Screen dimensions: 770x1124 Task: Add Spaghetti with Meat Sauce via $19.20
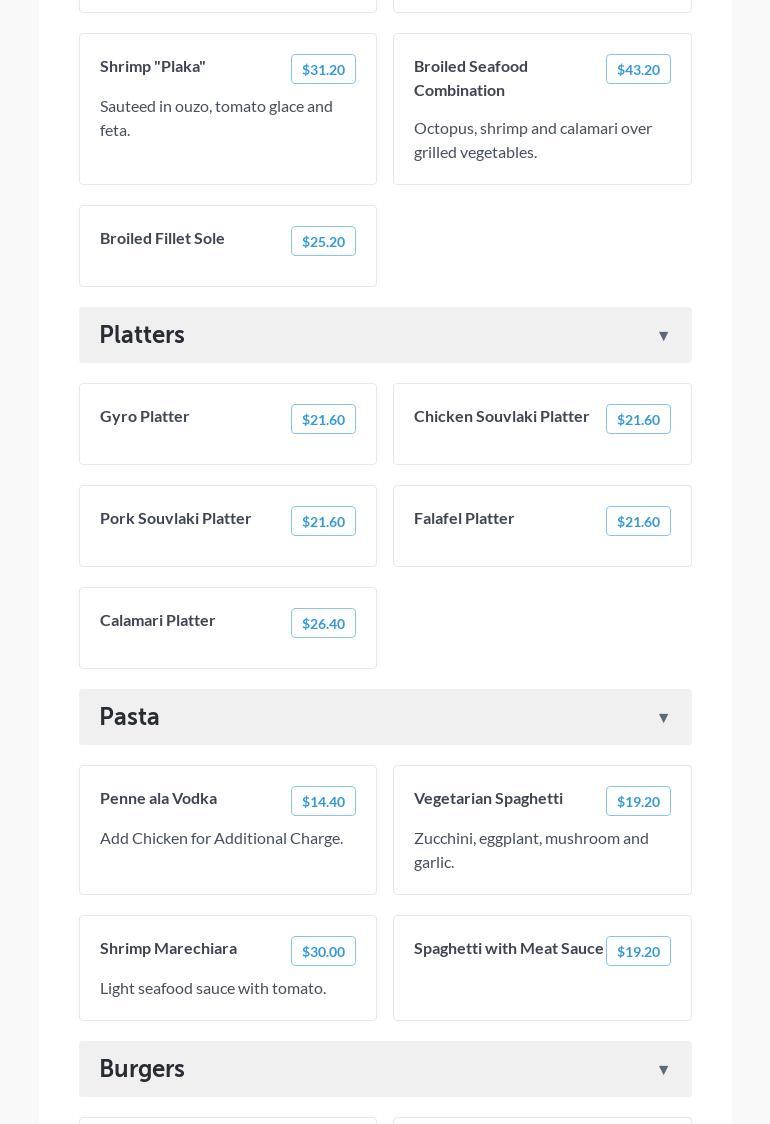coord(638,952)
